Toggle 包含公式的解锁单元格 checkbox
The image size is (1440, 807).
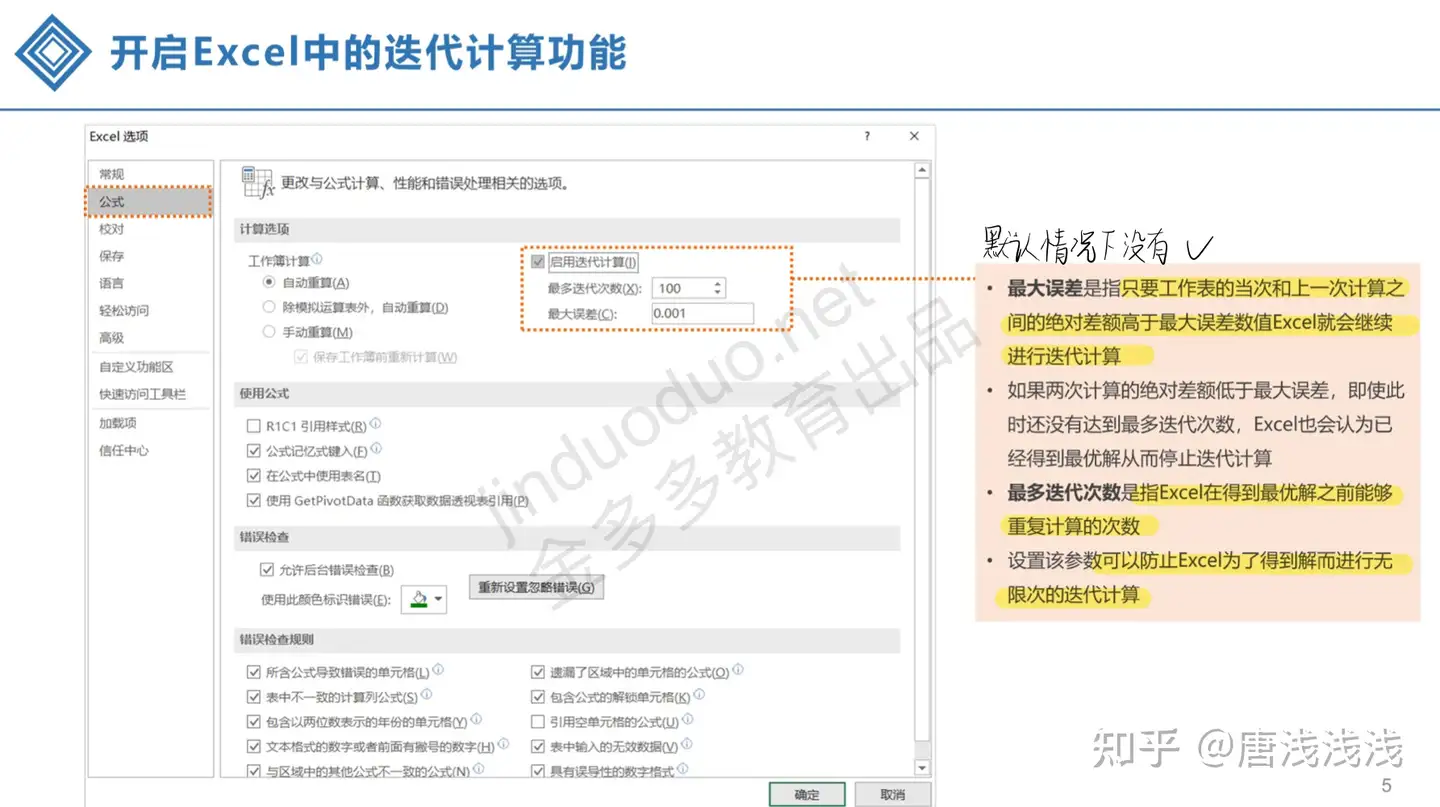[538, 696]
